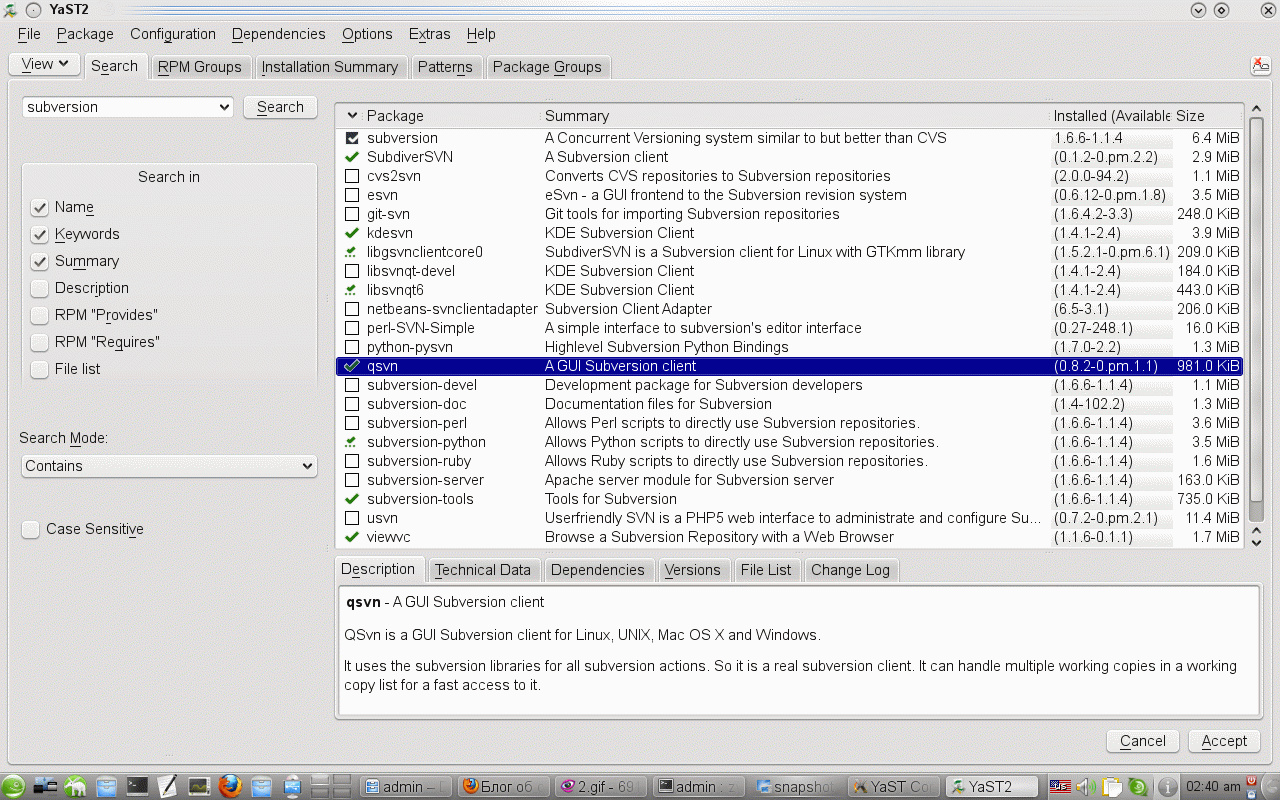Screen dimensions: 1280x800
Task: Click the status icon of libgsvnclientcore0
Action: pyautogui.click(x=352, y=252)
